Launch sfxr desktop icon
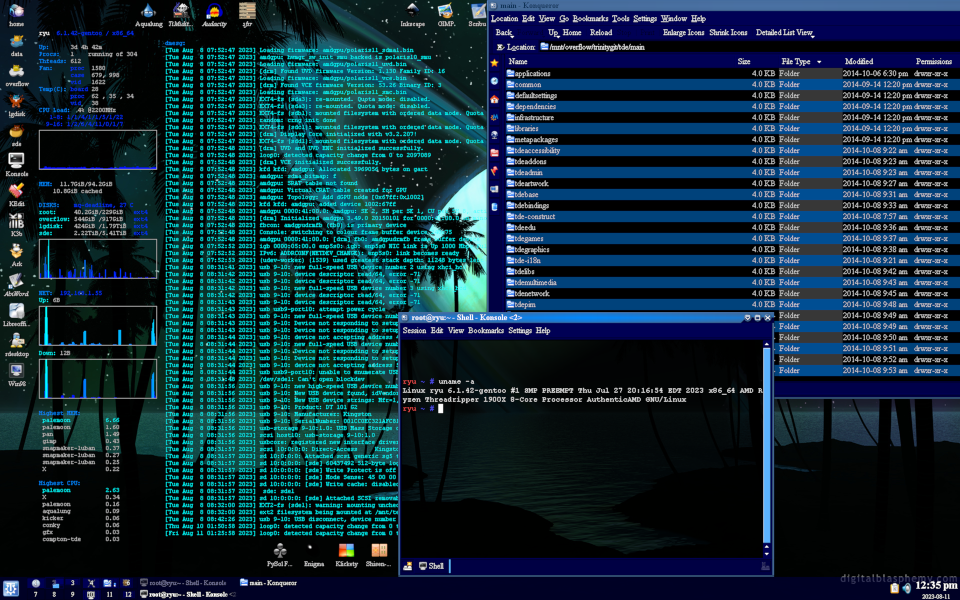 coord(247,14)
